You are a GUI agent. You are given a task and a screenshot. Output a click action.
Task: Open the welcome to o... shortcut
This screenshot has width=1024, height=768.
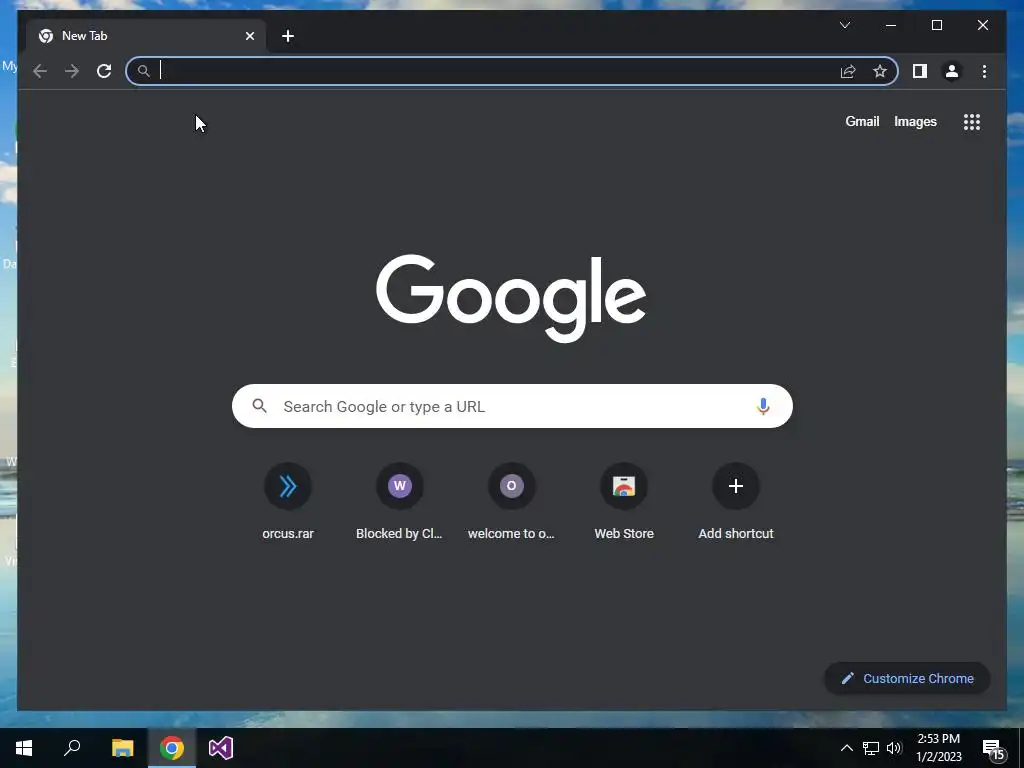[511, 502]
